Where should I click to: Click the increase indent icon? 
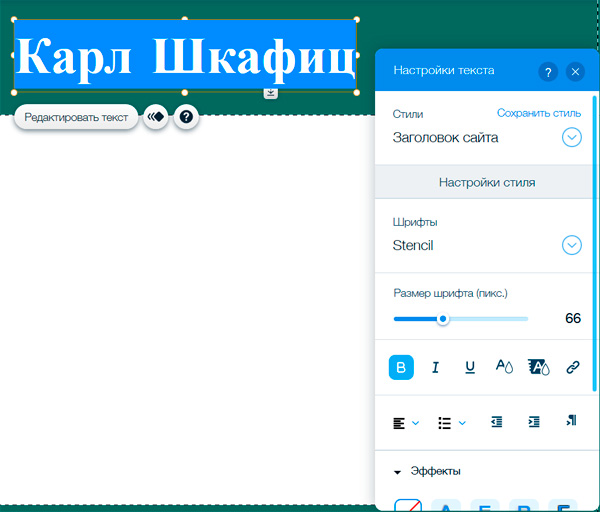pyautogui.click(x=534, y=423)
